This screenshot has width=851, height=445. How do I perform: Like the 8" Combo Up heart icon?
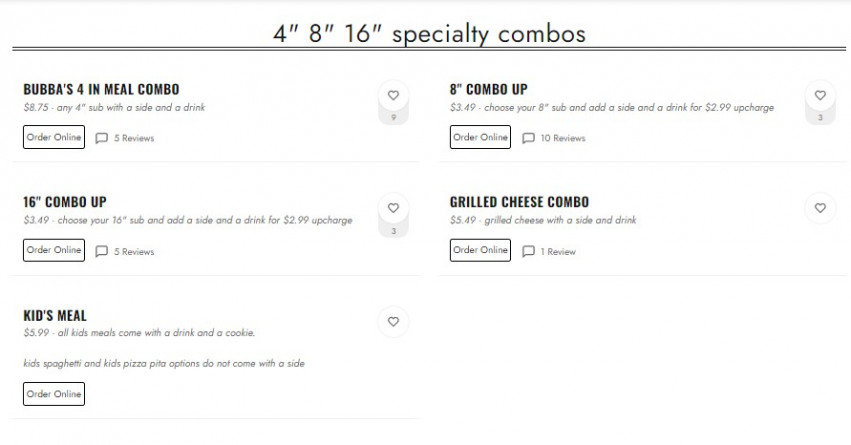(x=820, y=96)
